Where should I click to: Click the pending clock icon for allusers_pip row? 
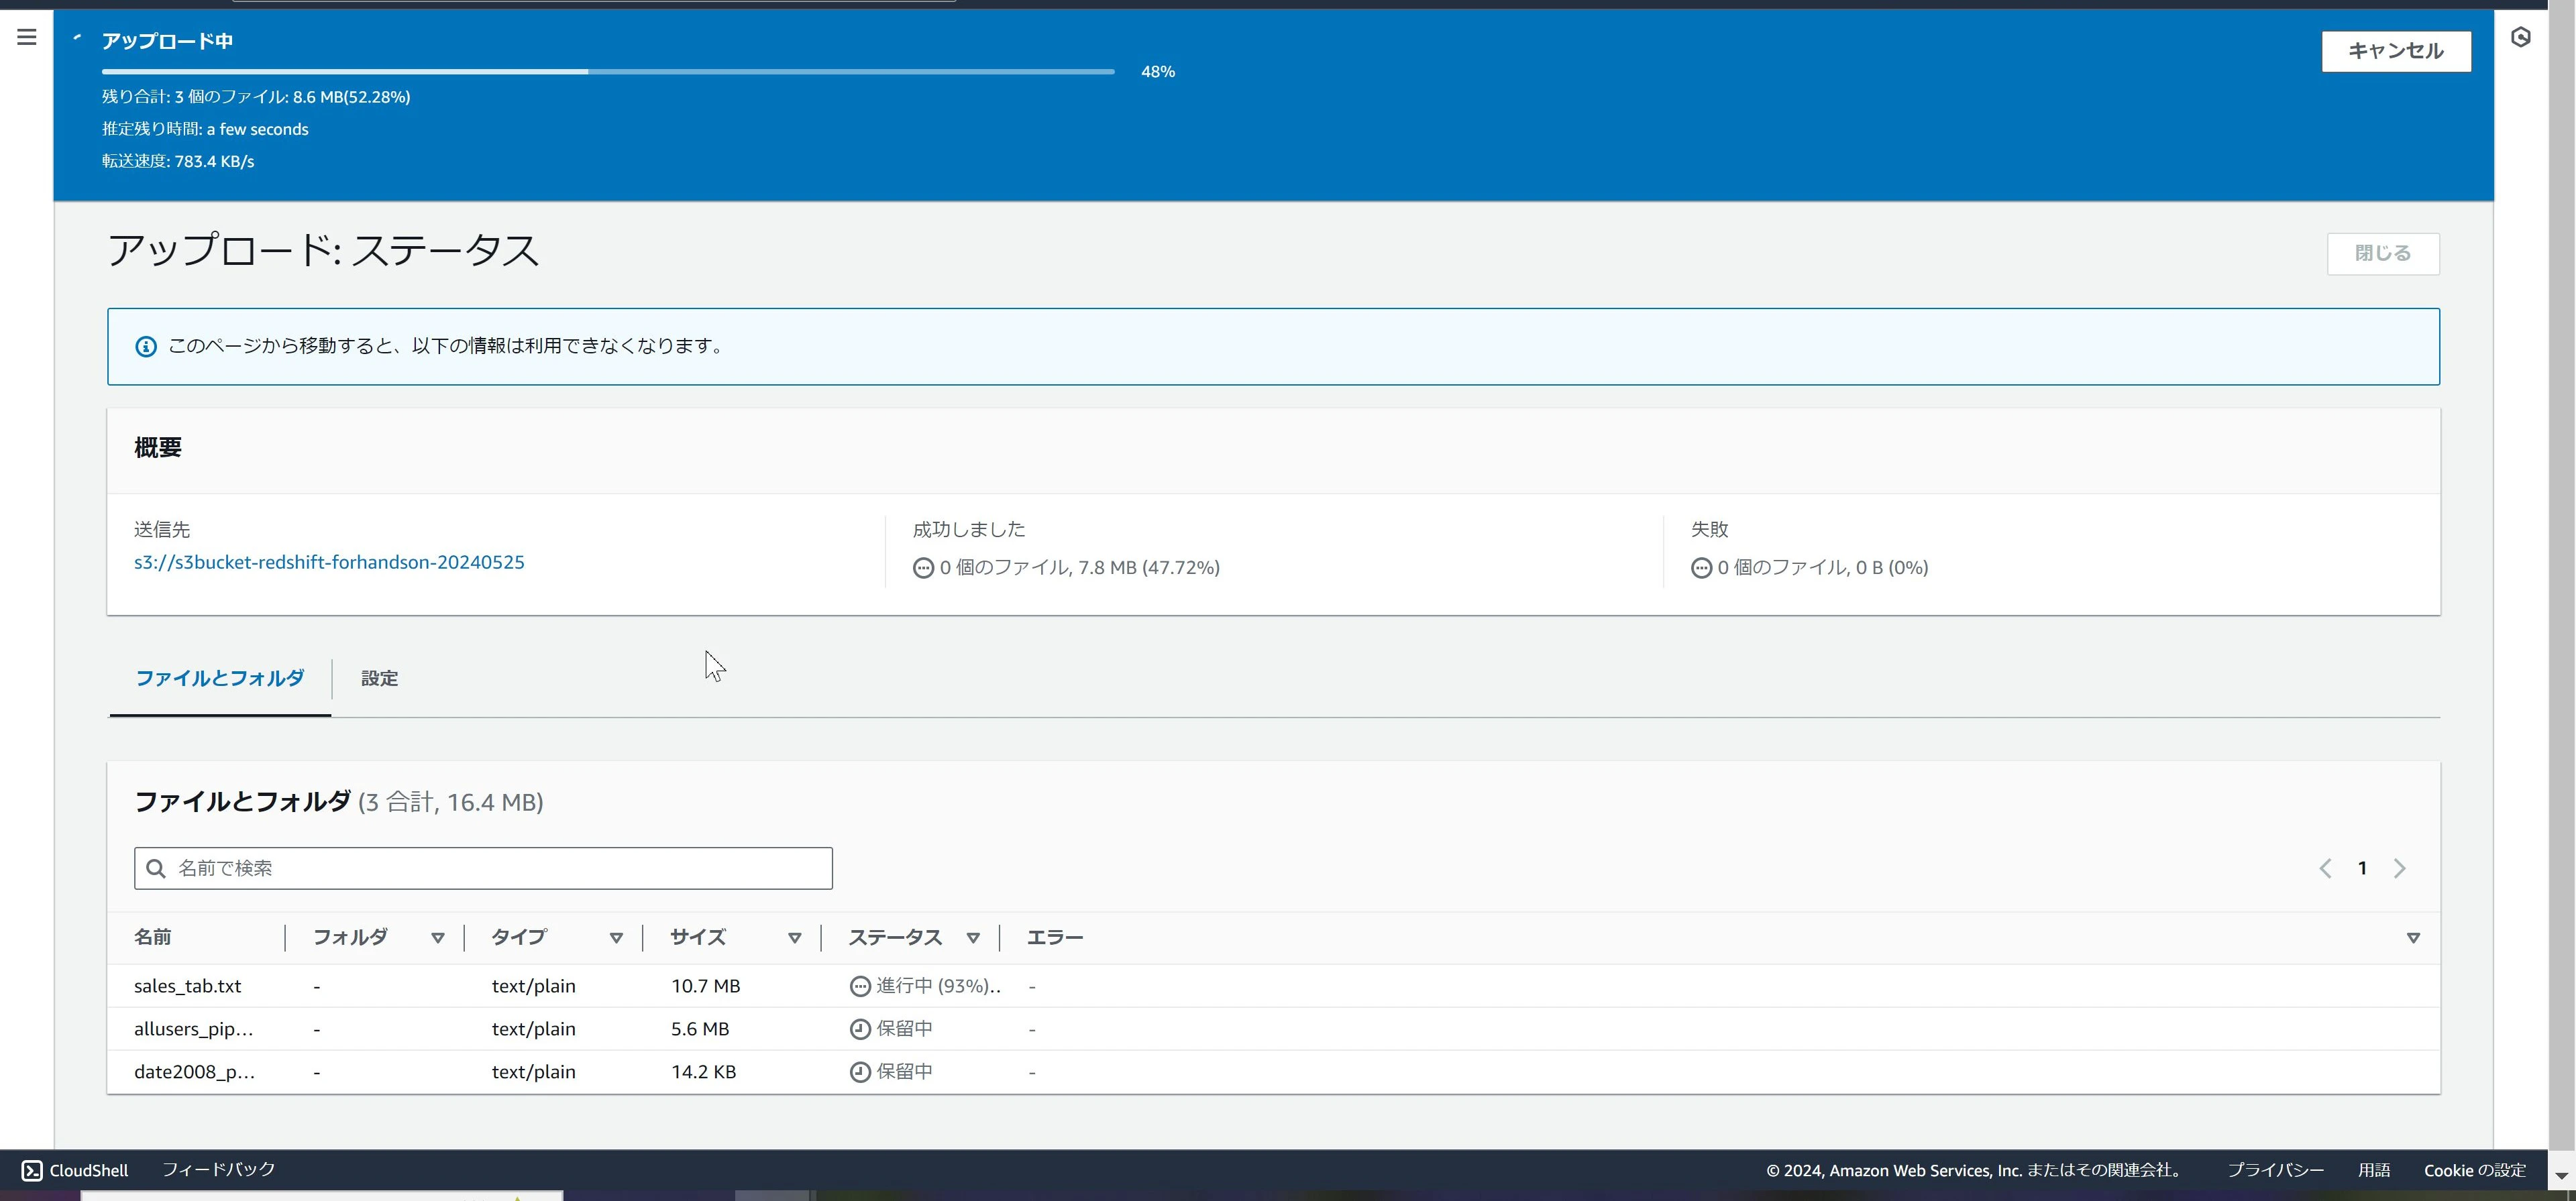pos(860,1029)
